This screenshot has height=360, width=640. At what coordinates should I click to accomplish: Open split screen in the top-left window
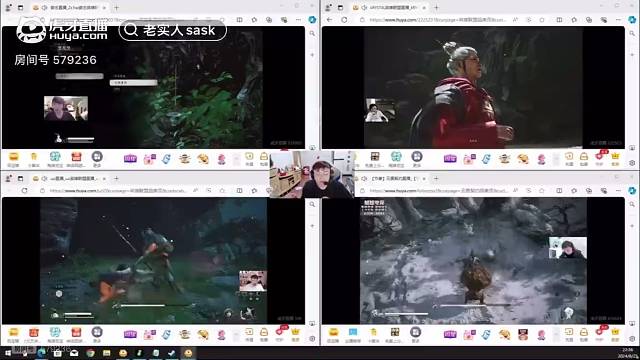pos(239,20)
